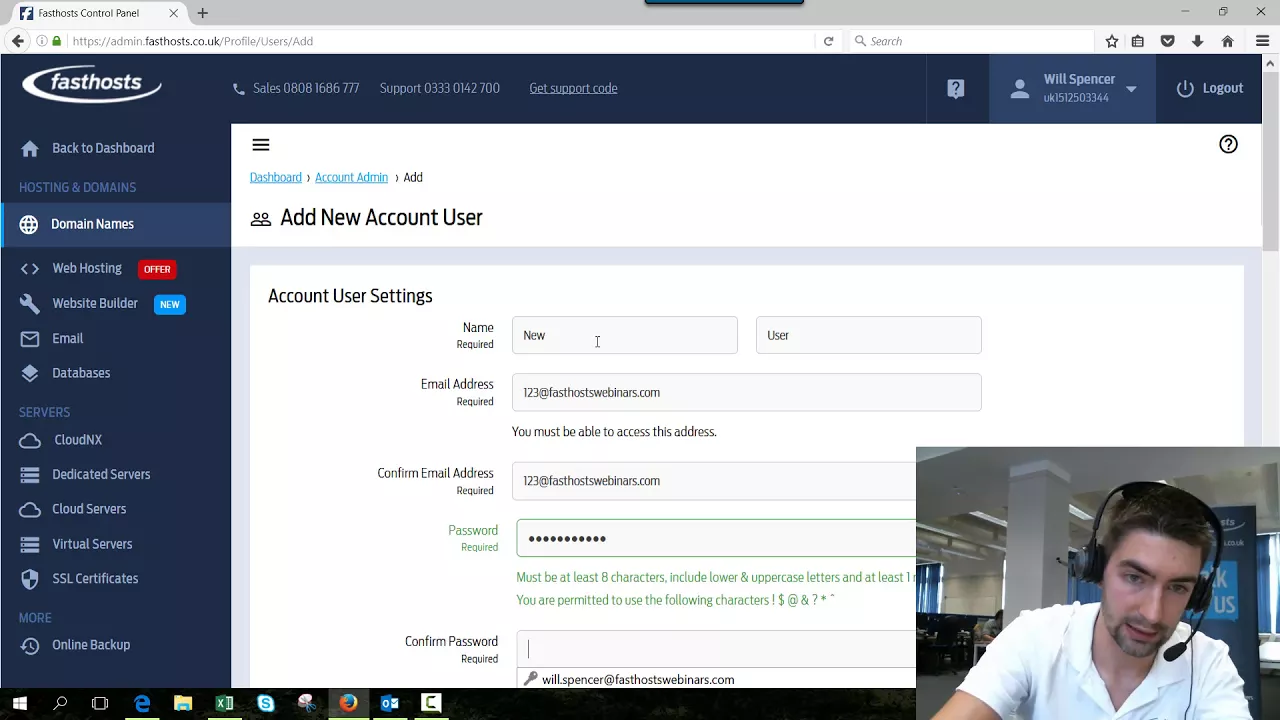Click Back to Dashboard link
Screen dimensions: 1280x720
103,148
